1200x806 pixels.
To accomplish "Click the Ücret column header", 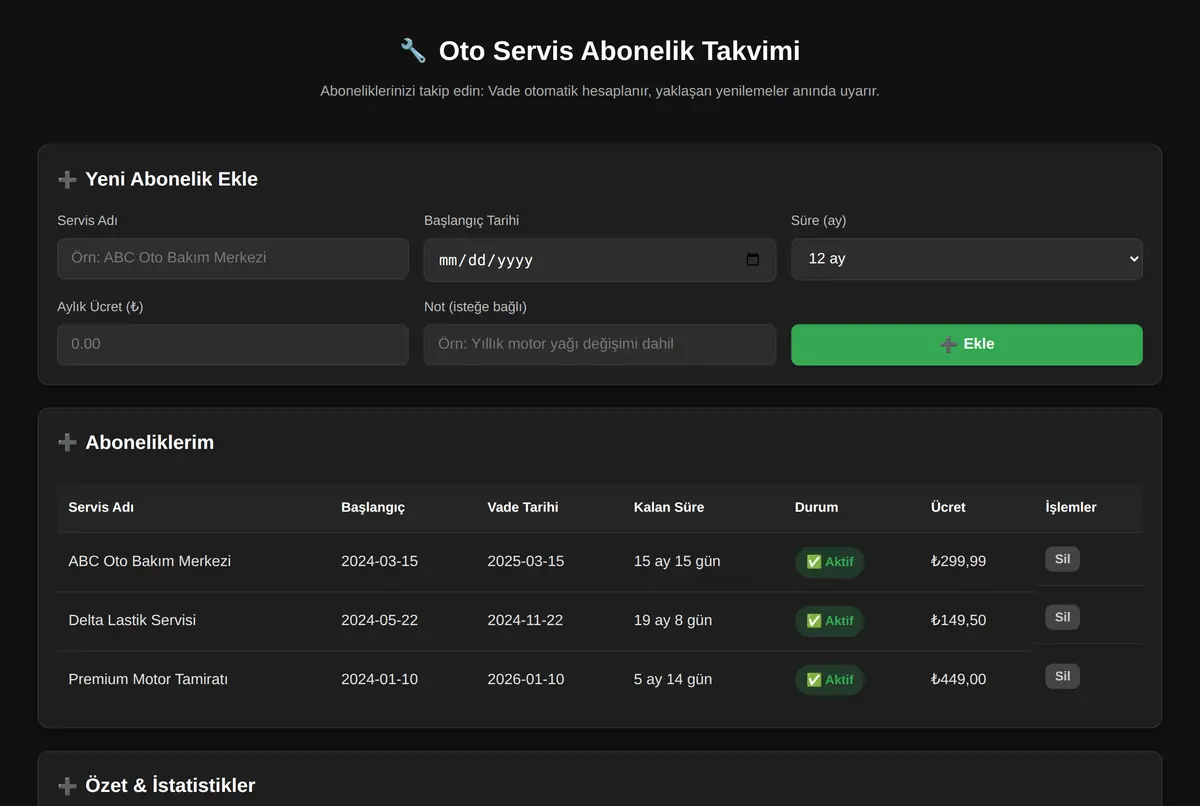I will click(x=948, y=508).
